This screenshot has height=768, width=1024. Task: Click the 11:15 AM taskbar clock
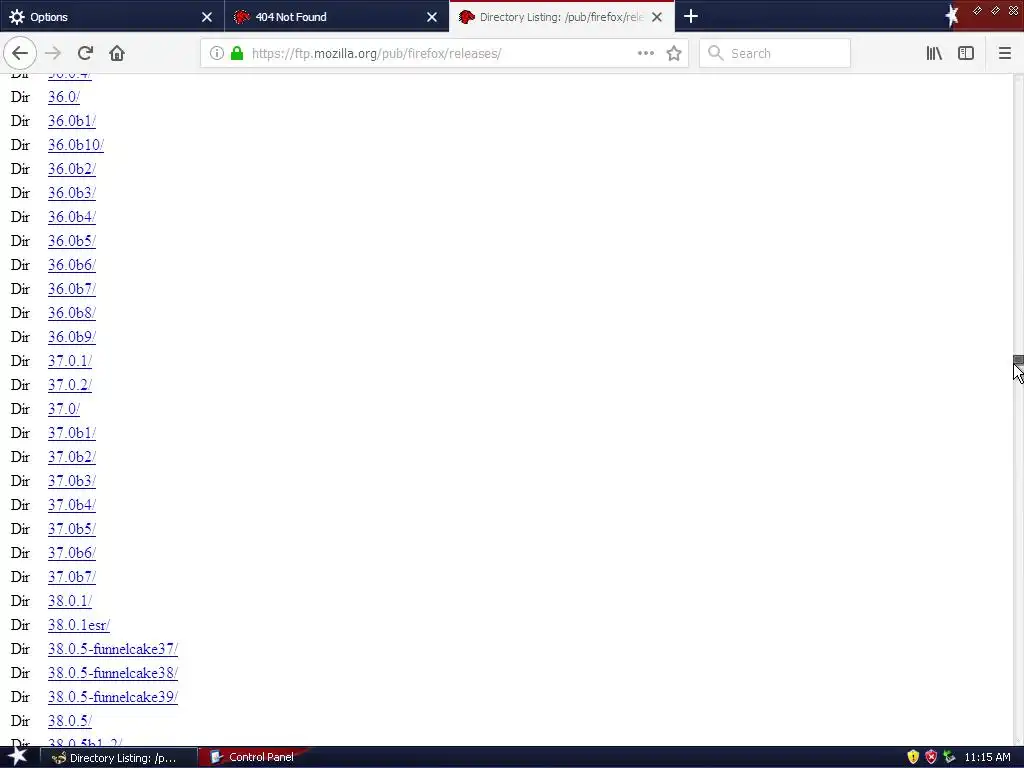987,758
